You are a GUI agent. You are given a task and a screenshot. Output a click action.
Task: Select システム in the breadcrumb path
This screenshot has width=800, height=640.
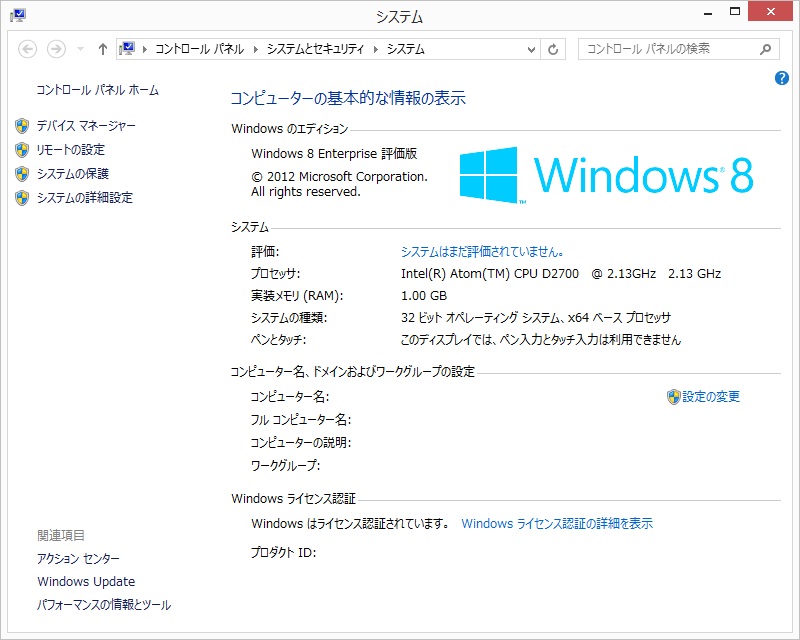click(406, 49)
